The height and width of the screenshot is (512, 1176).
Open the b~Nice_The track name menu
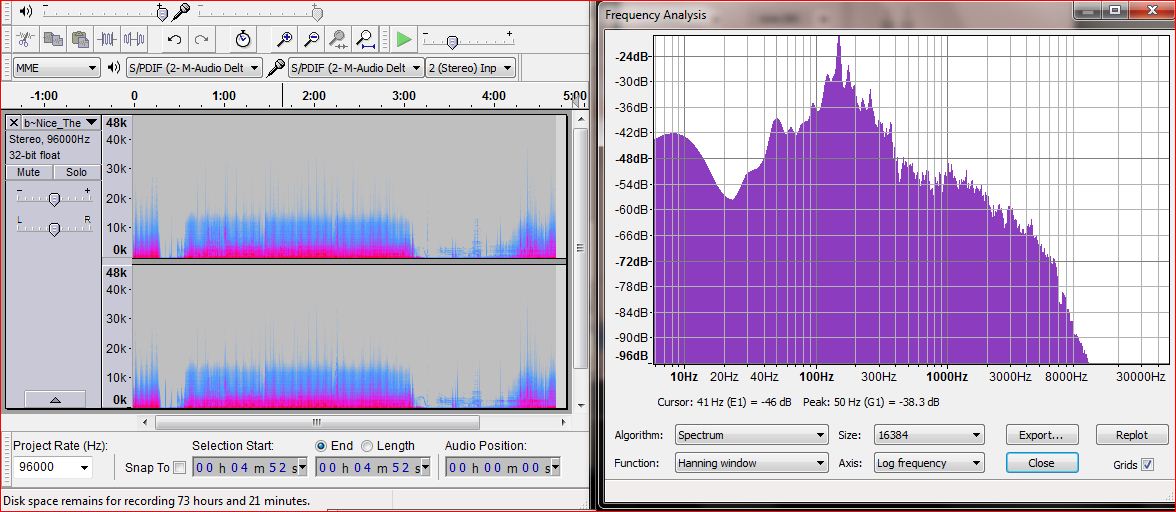[x=61, y=122]
